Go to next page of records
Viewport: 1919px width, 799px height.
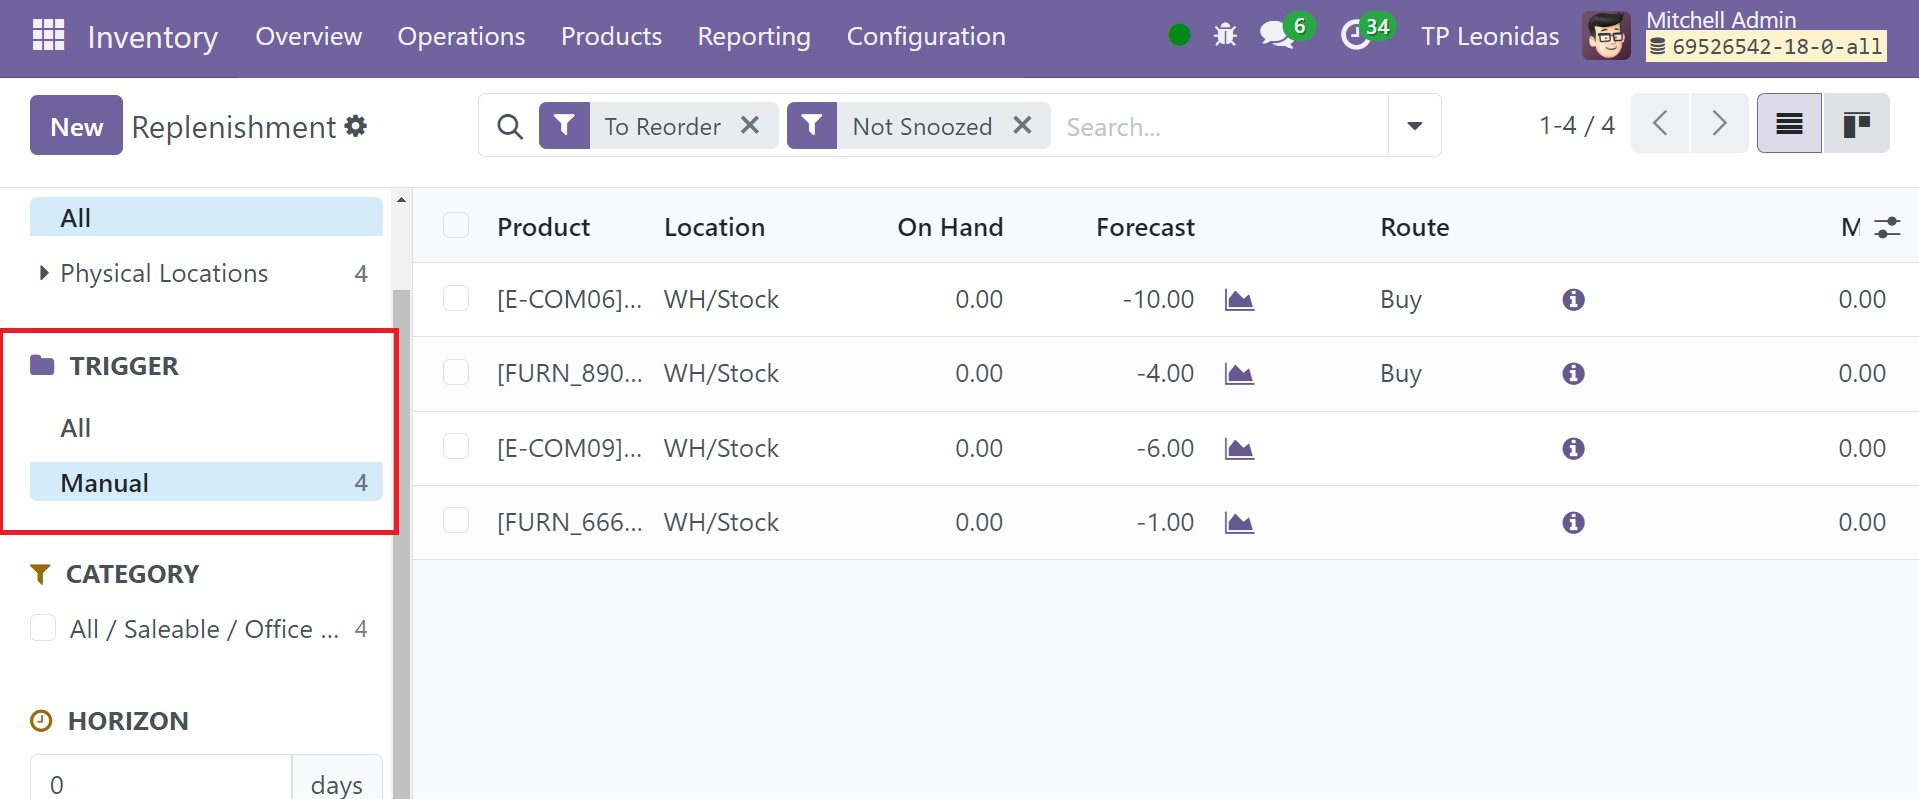coord(1719,124)
